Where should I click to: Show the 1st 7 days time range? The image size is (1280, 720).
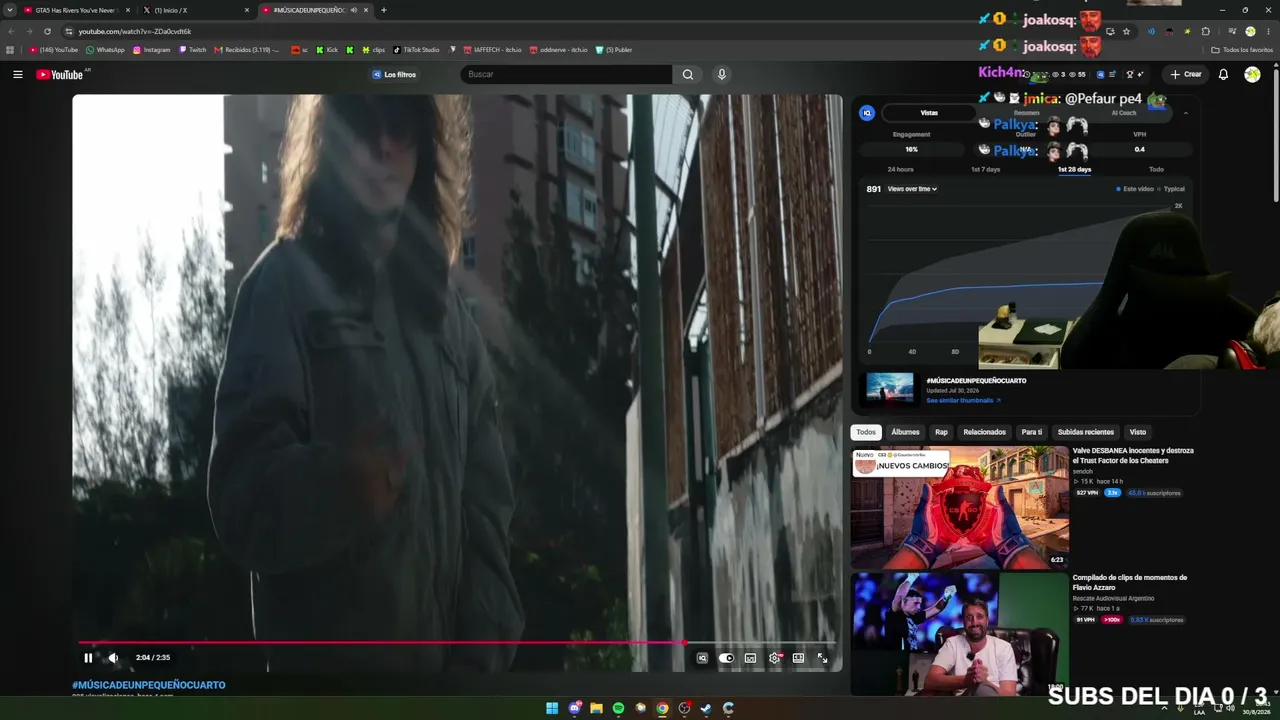point(985,169)
